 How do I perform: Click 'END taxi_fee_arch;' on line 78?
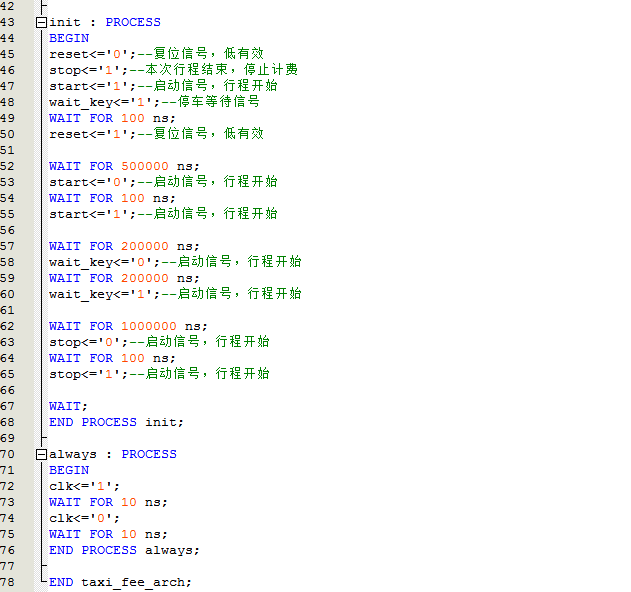coord(120,583)
